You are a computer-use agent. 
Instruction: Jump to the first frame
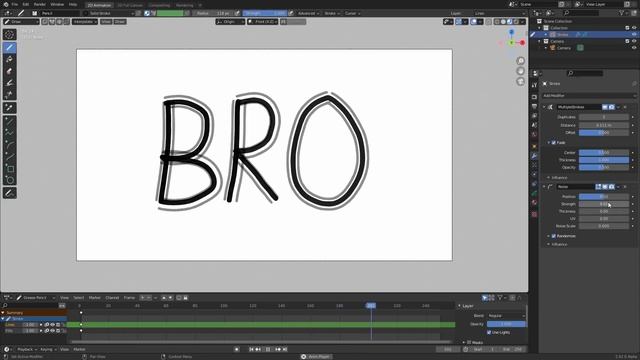251,349
